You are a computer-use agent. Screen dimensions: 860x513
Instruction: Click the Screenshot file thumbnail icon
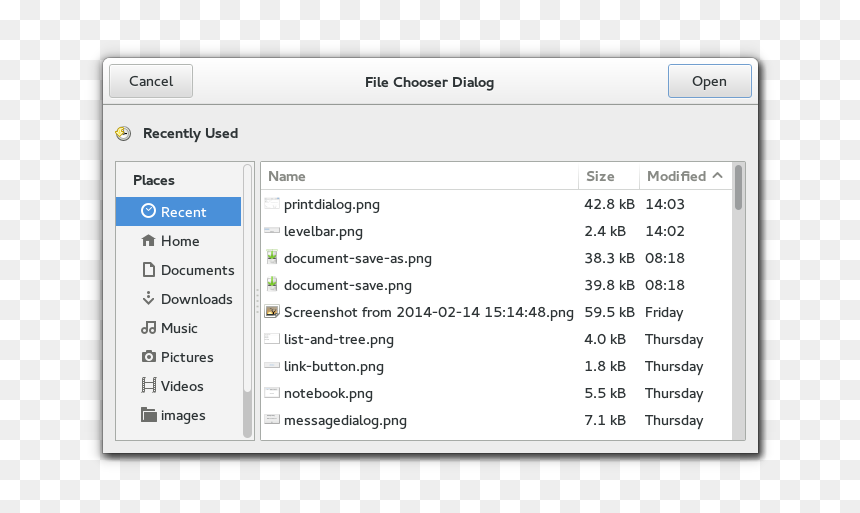click(x=272, y=312)
